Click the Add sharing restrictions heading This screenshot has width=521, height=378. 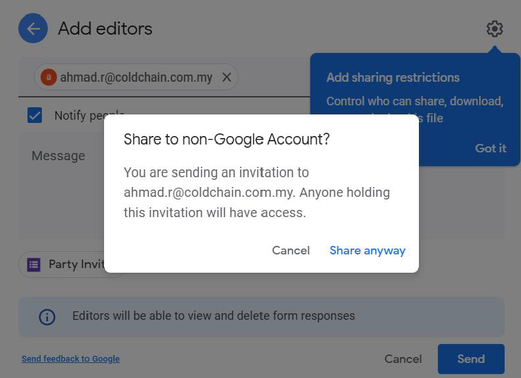[x=393, y=78]
